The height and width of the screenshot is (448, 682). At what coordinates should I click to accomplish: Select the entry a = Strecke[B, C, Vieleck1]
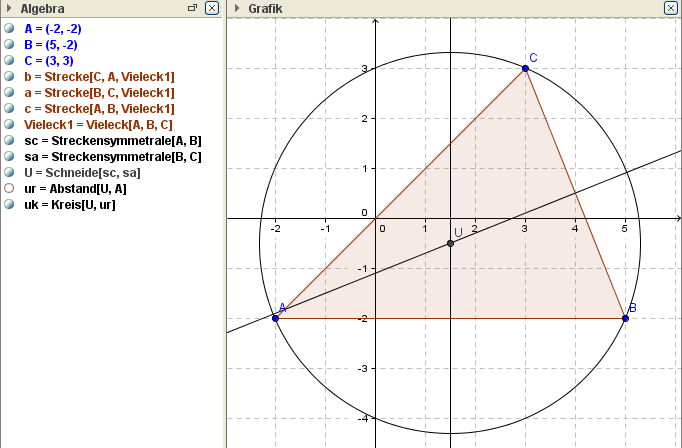[x=98, y=92]
